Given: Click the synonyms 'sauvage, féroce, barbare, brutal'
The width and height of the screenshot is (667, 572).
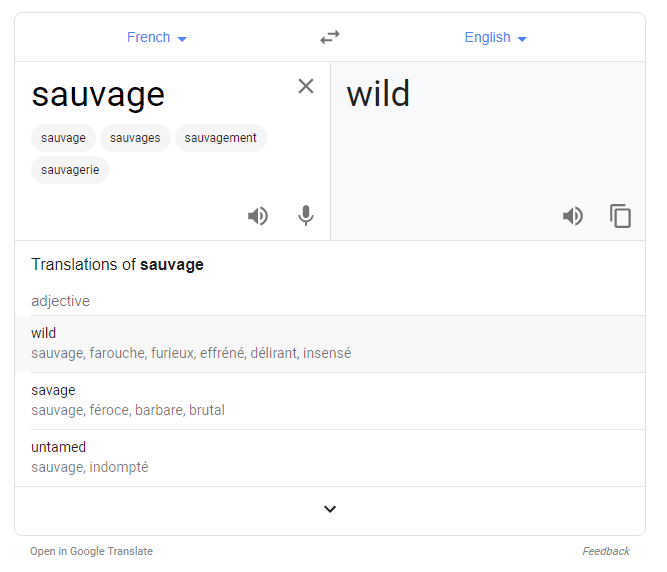Looking at the screenshot, I should [x=128, y=410].
